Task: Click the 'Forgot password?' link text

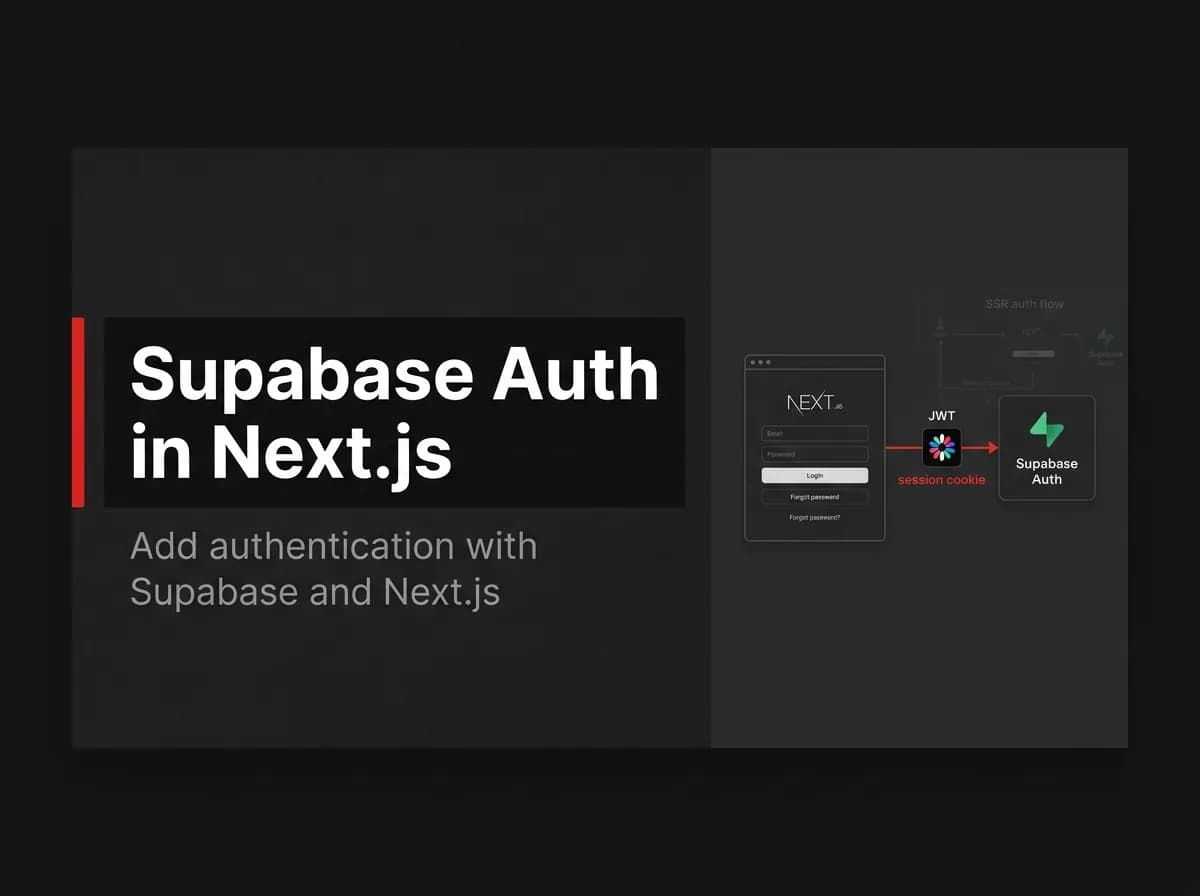Action: (x=815, y=518)
